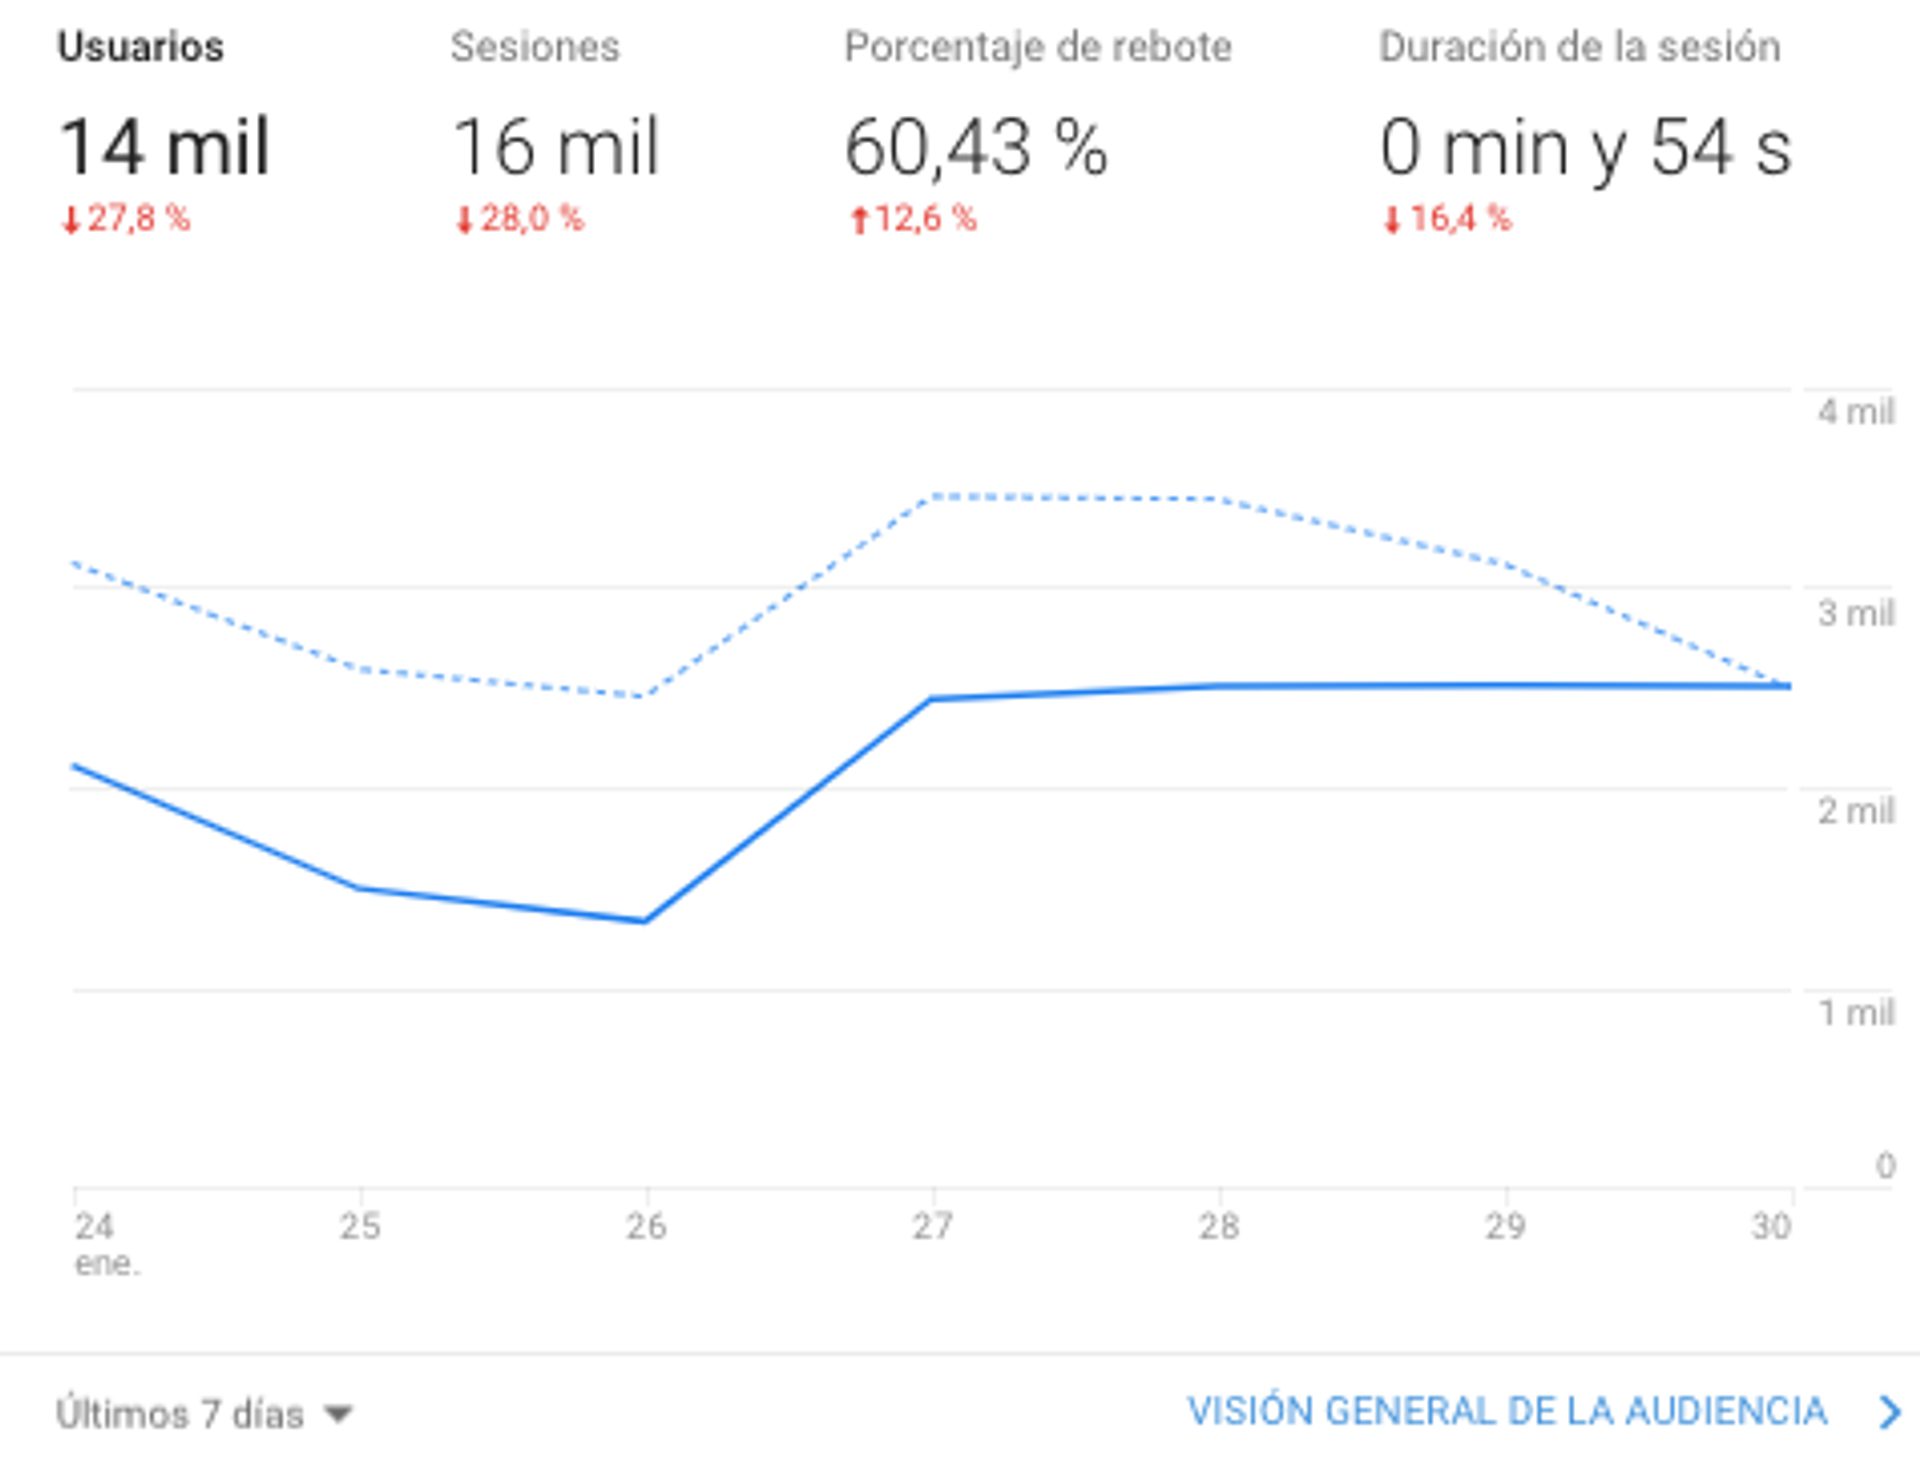Click the chevron next to Visión general
Image resolution: width=1920 pixels, height=1468 pixels.
click(1889, 1412)
